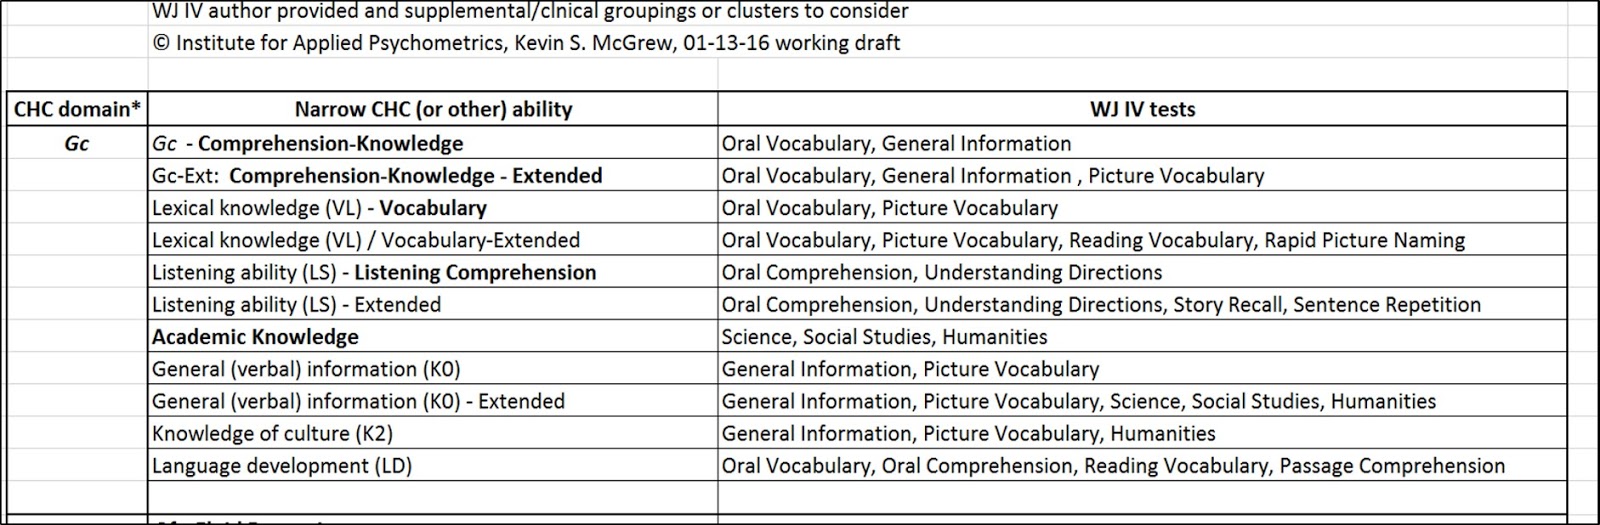The height and width of the screenshot is (525, 1600).
Task: Select the "Gc-Ext: Comprehension-Knowledge - Extended" cell
Action: click(x=377, y=176)
